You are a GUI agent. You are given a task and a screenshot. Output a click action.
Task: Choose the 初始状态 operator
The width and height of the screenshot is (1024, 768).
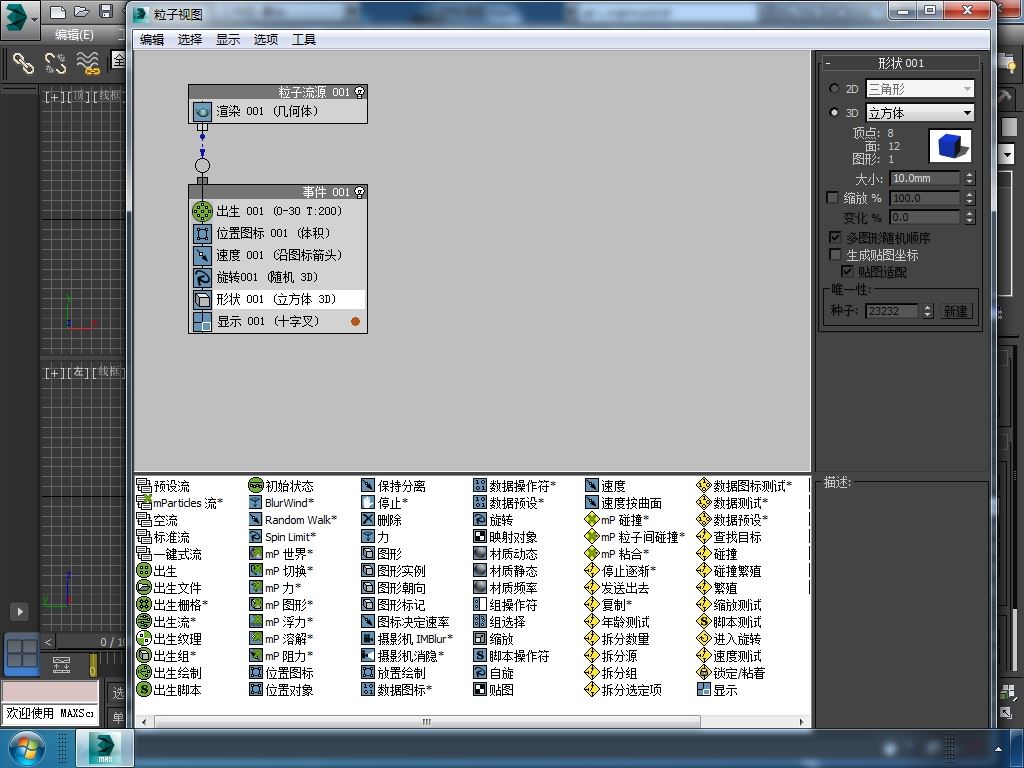coord(281,486)
